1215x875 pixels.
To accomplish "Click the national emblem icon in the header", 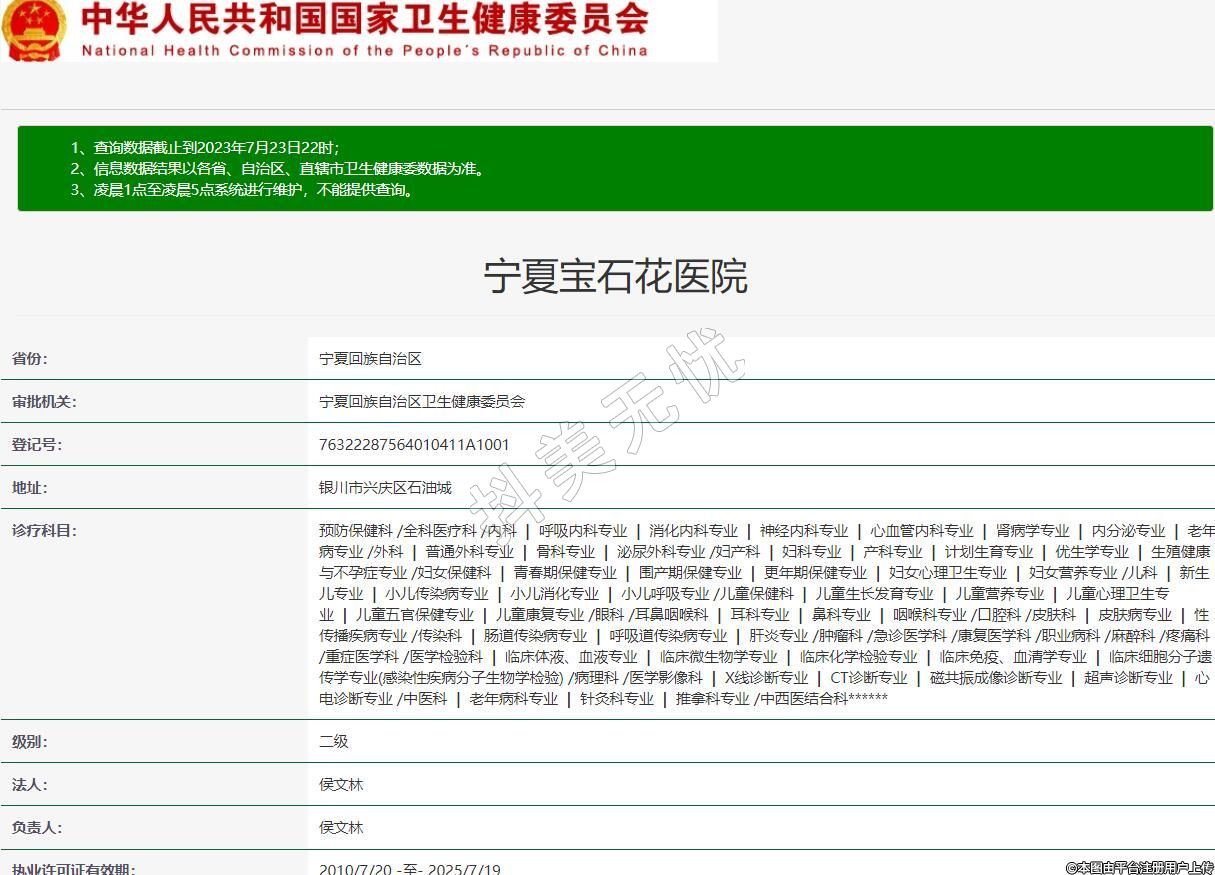I will [x=33, y=29].
